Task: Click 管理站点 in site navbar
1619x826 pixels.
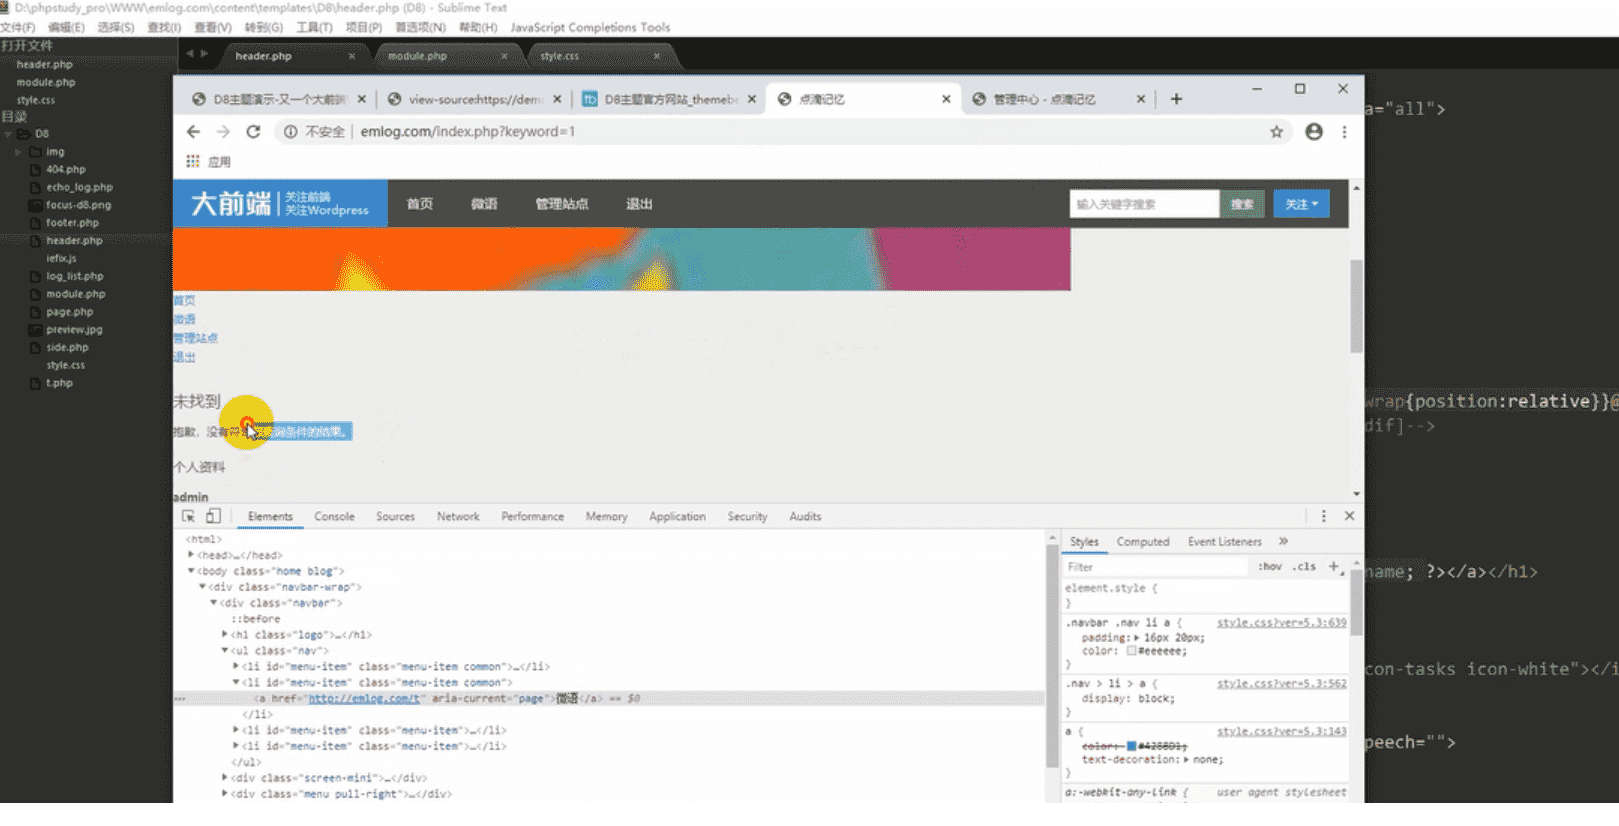Action: pos(561,204)
